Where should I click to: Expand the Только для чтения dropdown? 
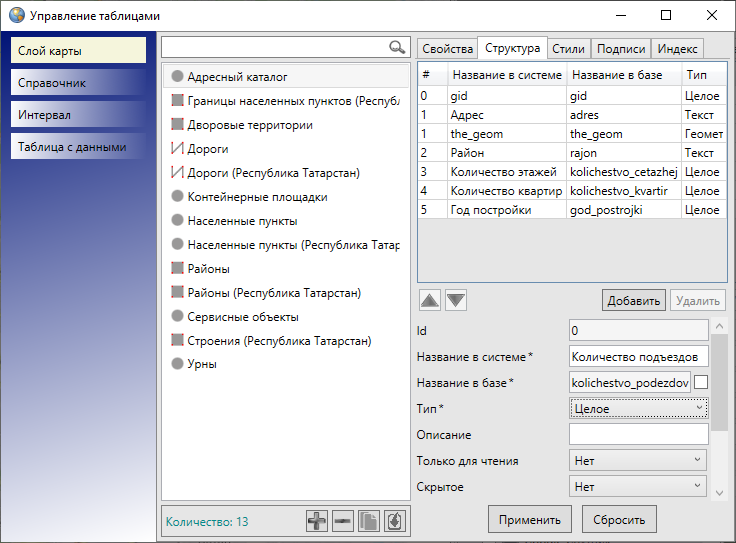coord(638,461)
